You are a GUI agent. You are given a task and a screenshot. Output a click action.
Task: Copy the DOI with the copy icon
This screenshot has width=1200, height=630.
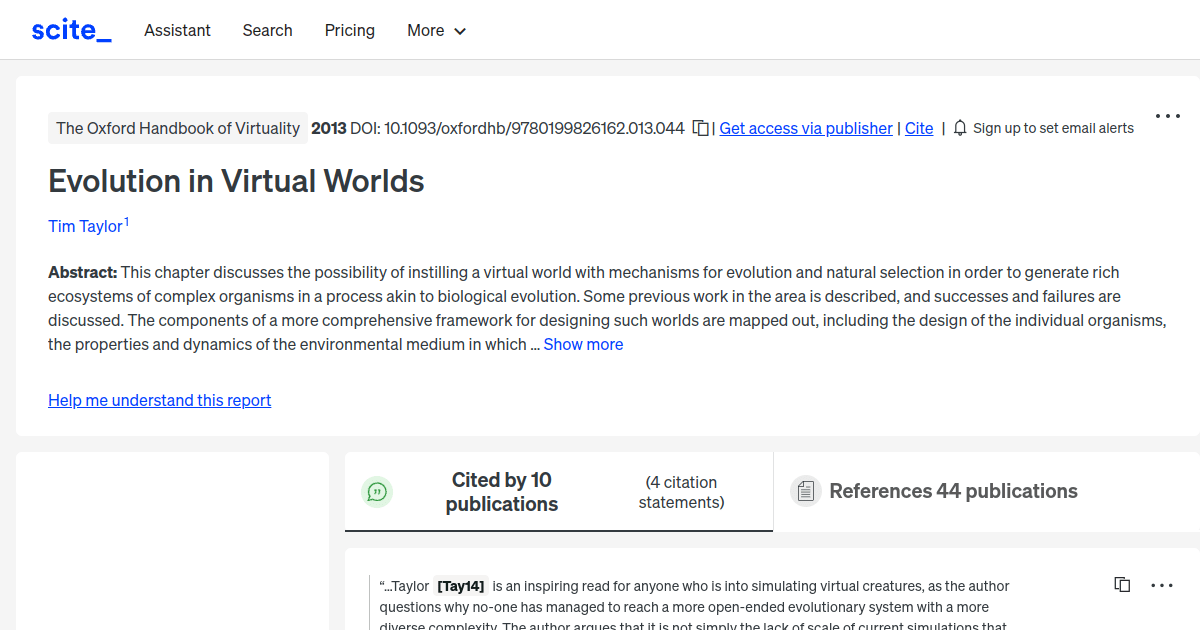coord(701,128)
